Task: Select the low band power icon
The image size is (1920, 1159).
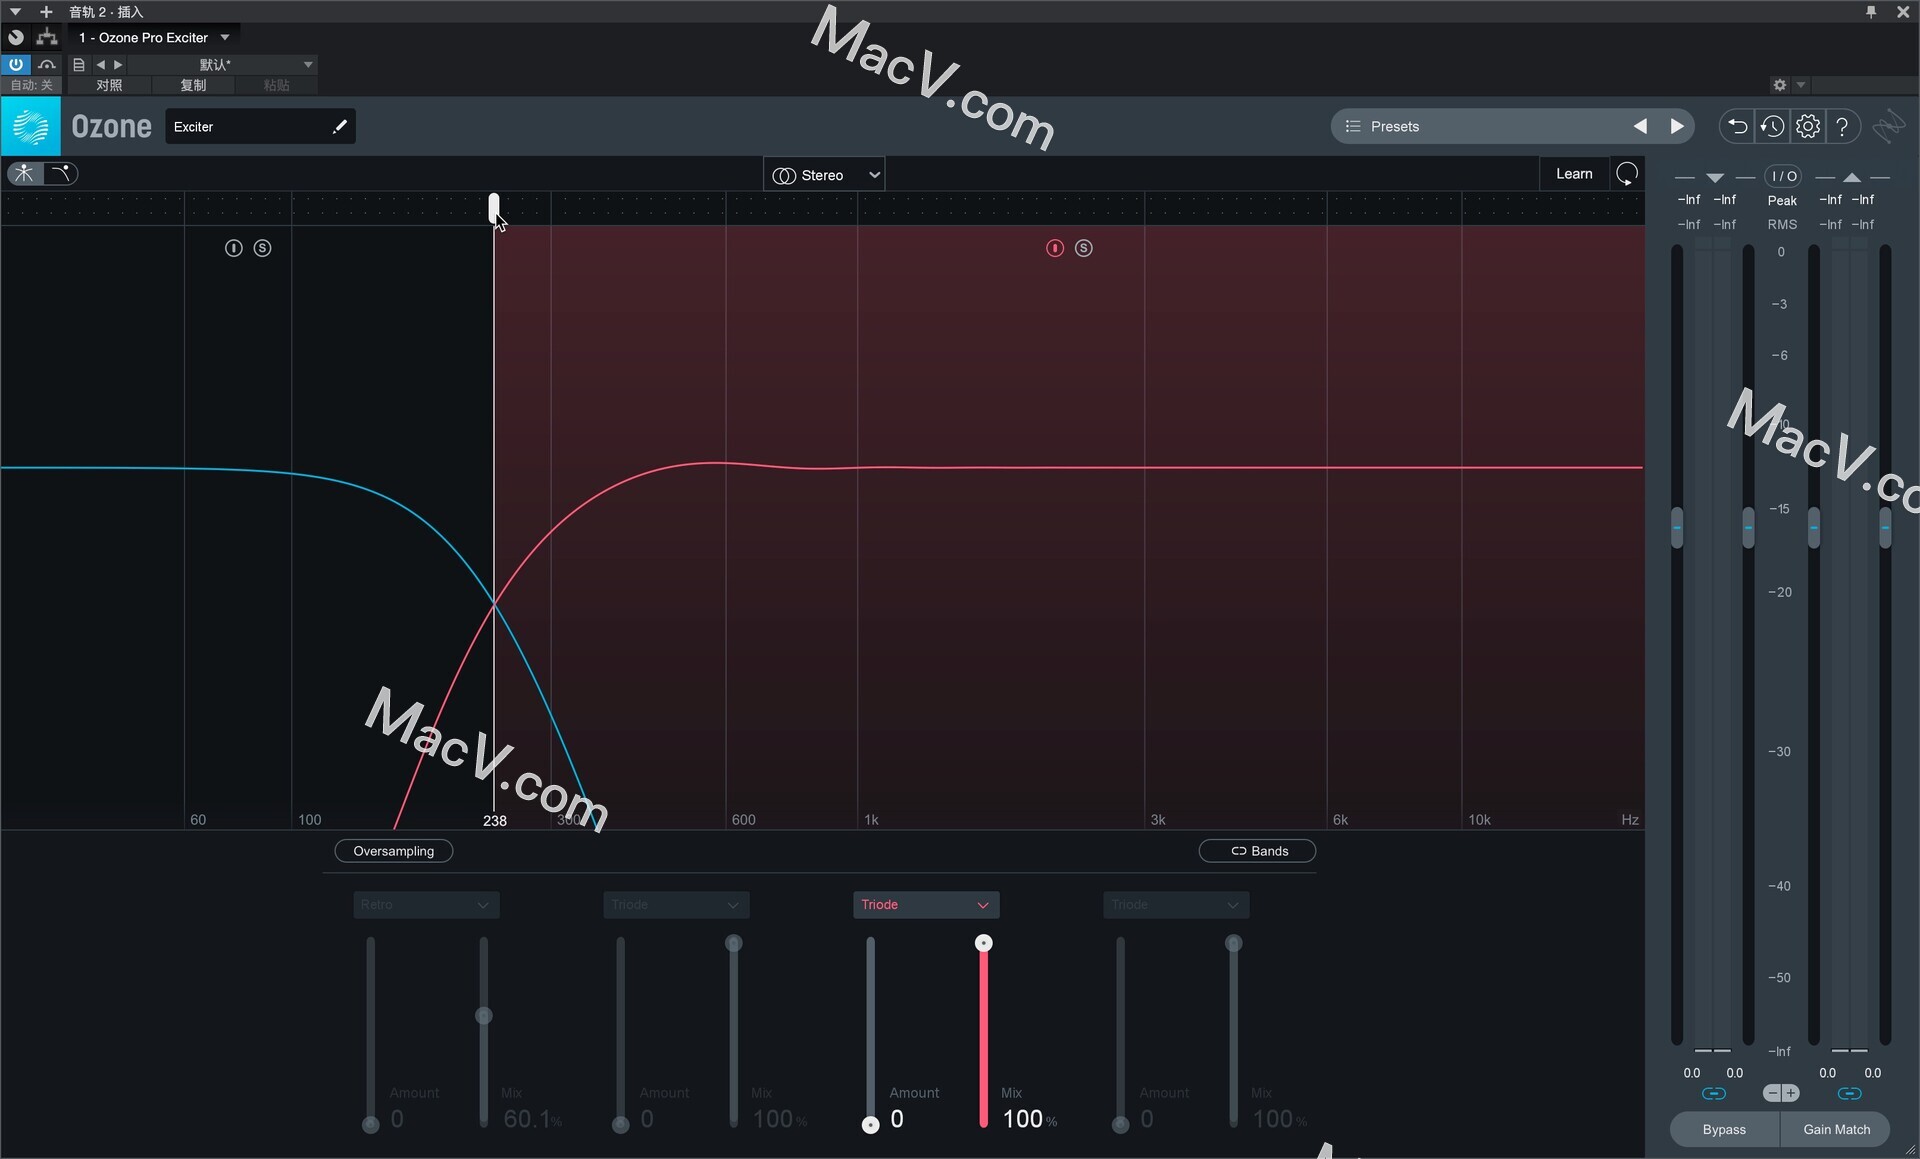Action: (233, 248)
